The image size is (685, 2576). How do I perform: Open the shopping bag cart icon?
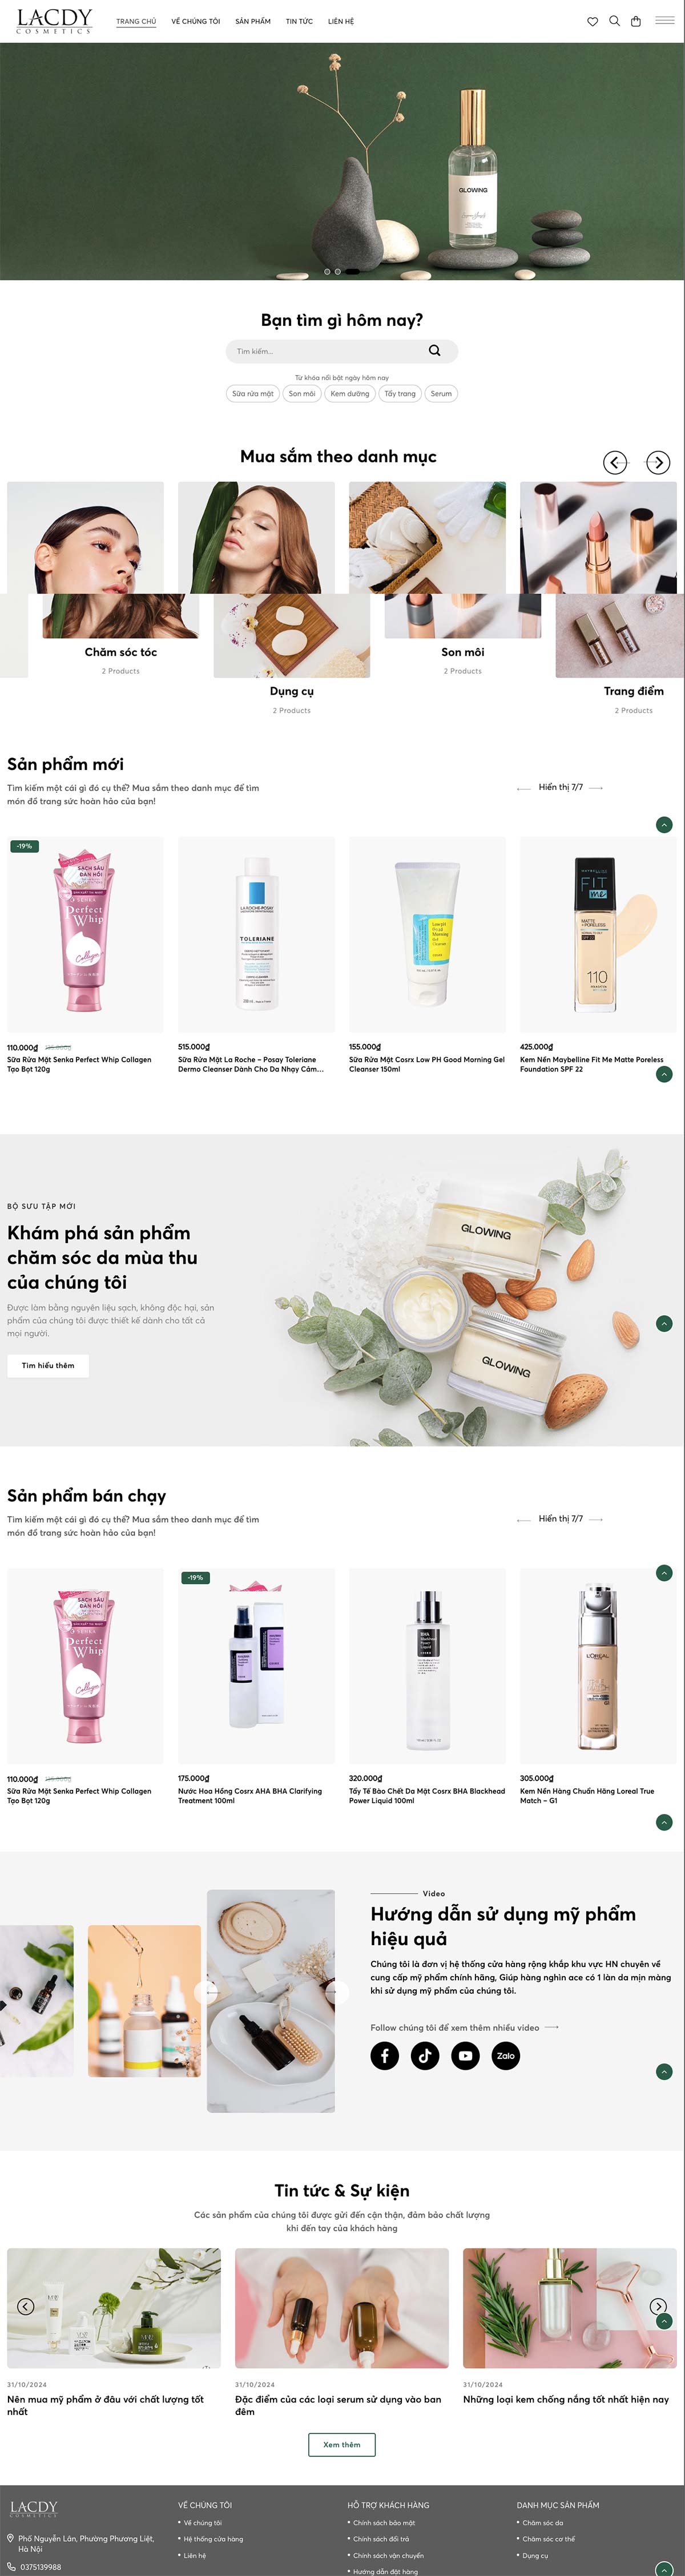636,21
